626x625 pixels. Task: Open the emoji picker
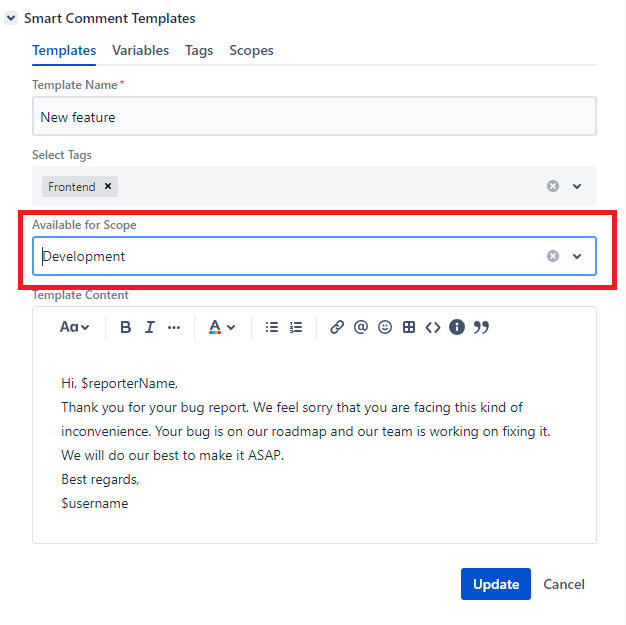point(385,327)
